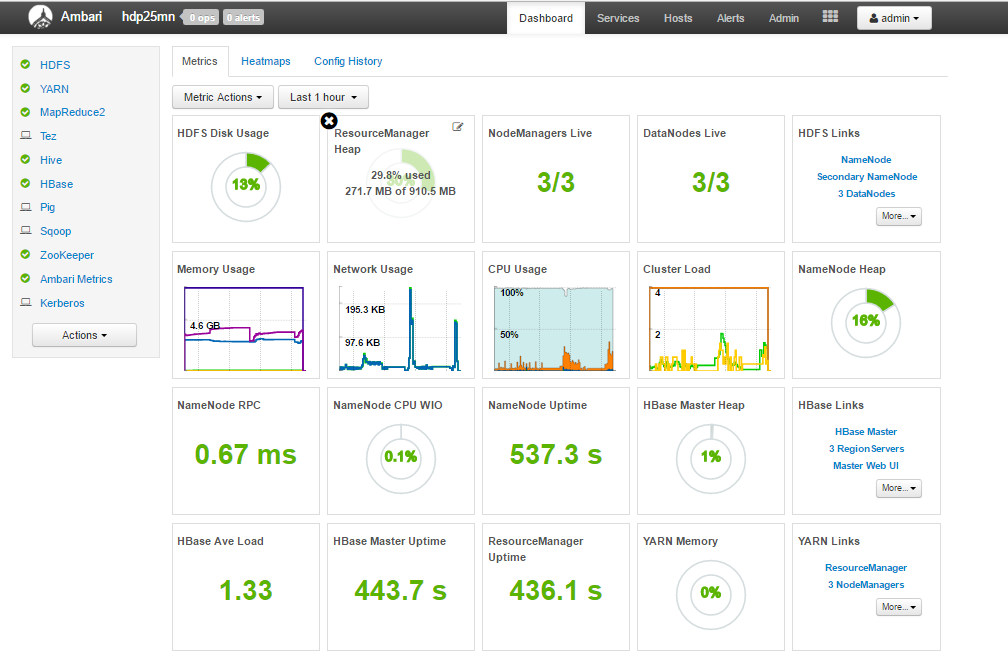
Task: Follow the Secondary NameNode link
Action: tap(867, 177)
